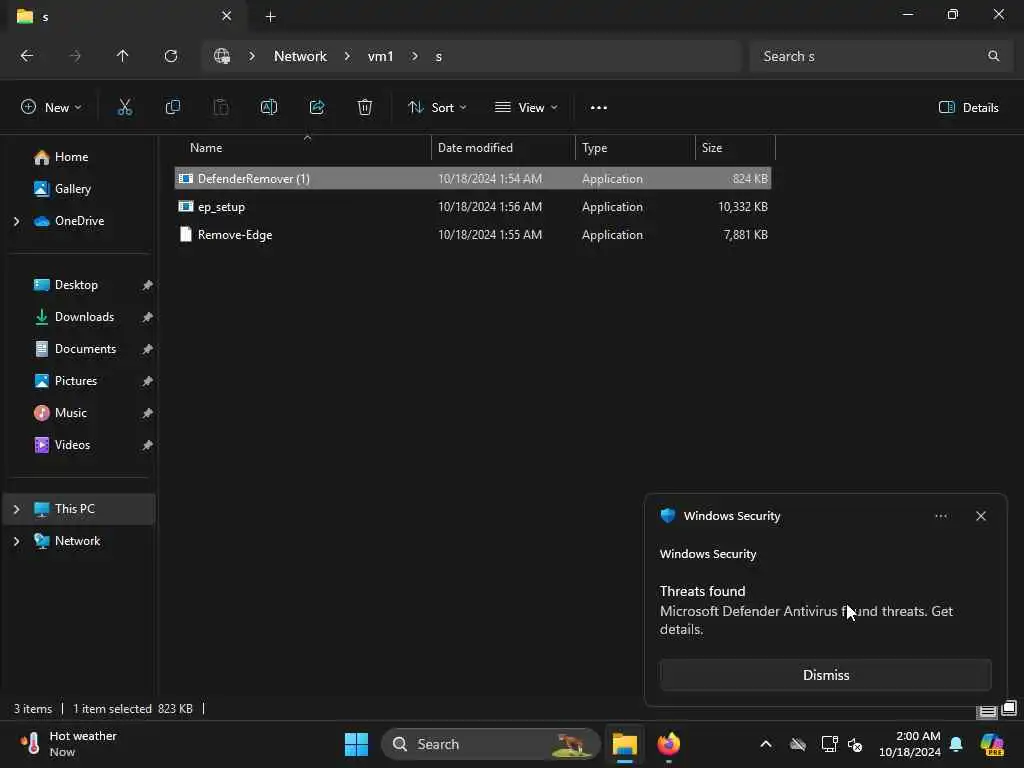Refresh the current folder
Viewport: 1024px width, 768px height.
170,56
